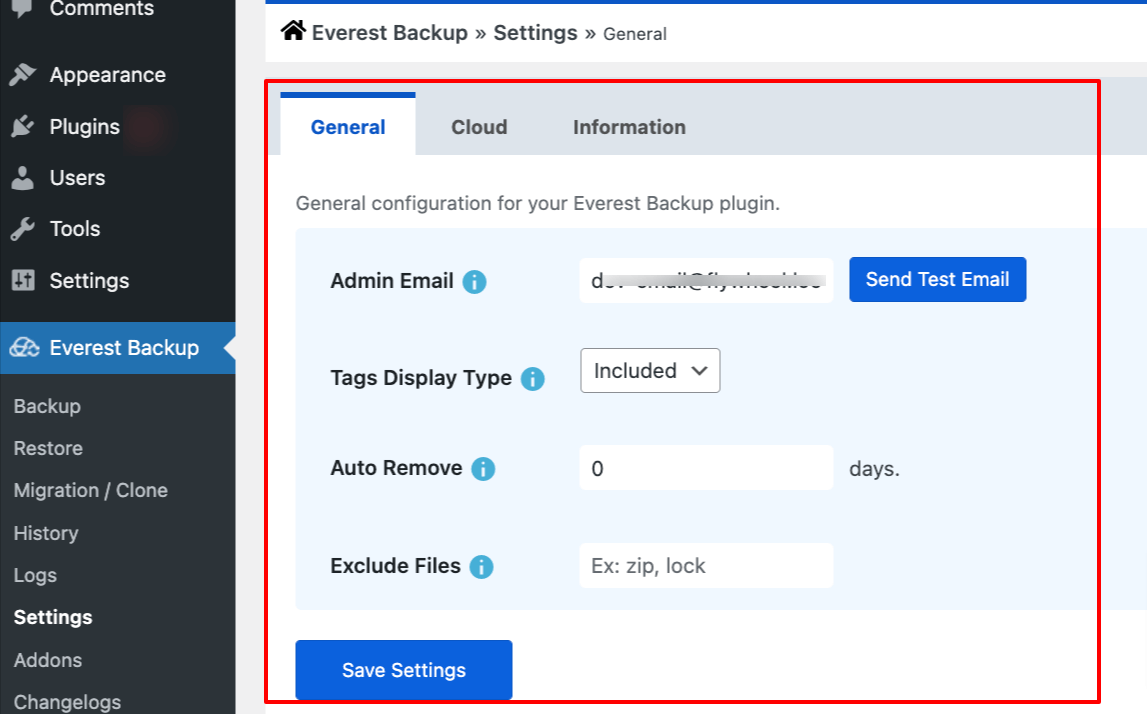The height and width of the screenshot is (714, 1147).
Task: Click the home icon in the breadcrumb
Action: pos(291,31)
